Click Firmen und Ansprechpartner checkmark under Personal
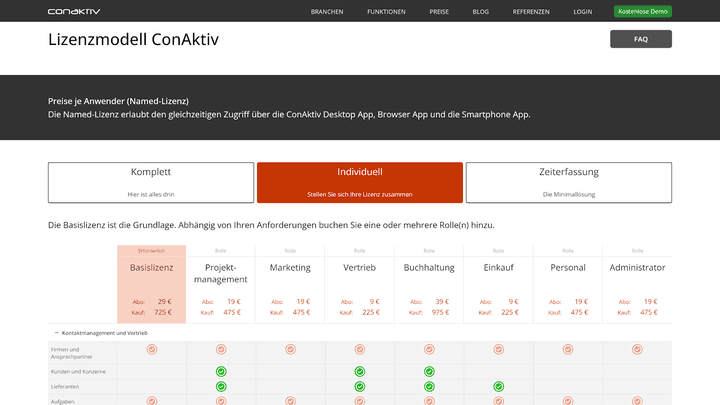 tap(568, 349)
